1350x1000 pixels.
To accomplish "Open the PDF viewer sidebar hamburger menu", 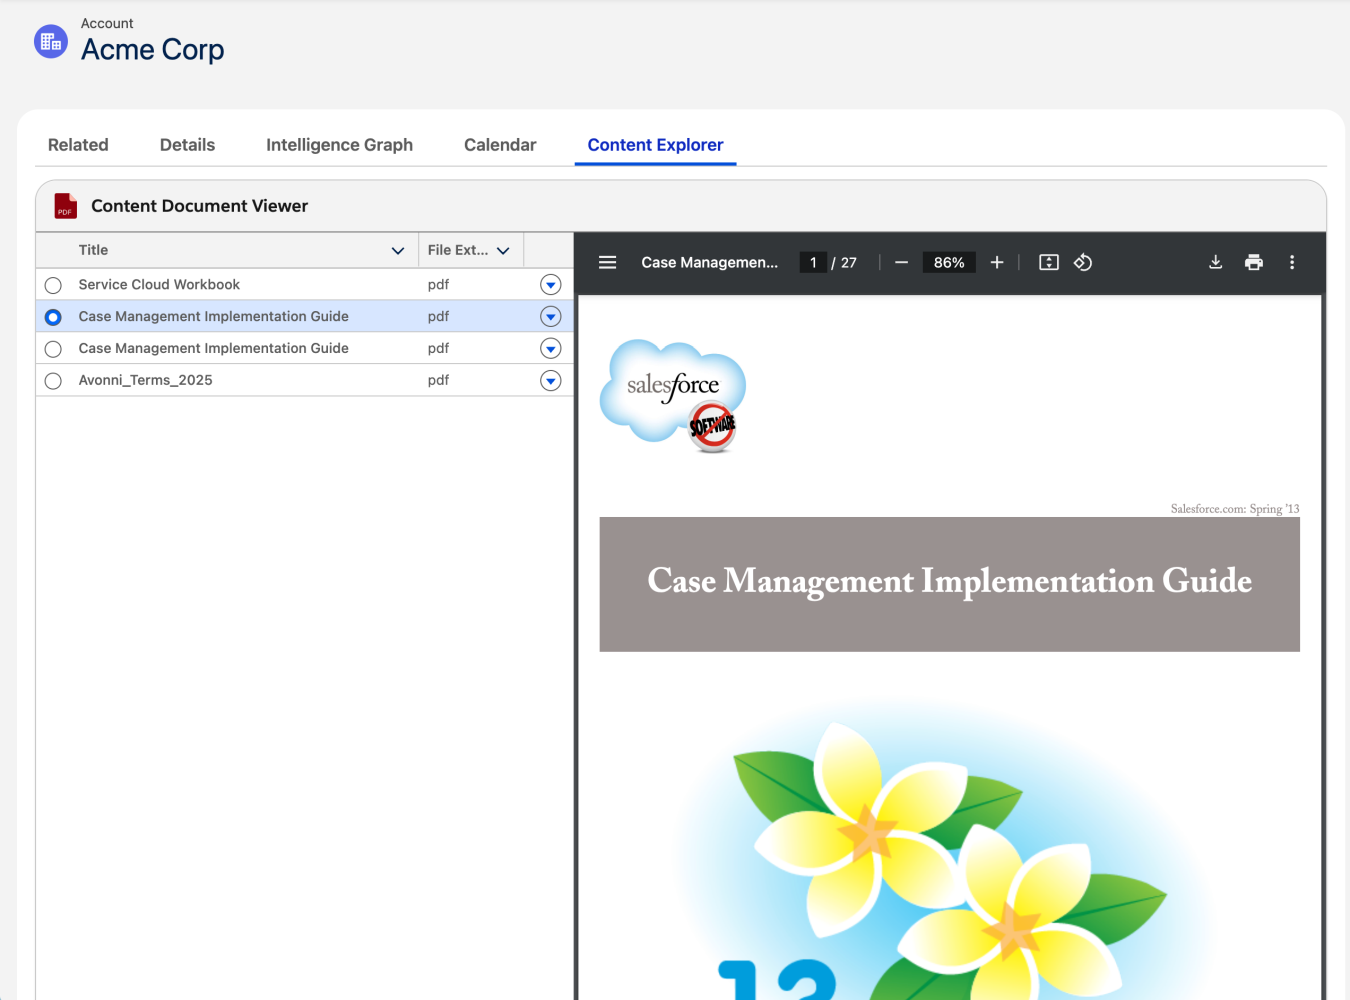I will click(607, 262).
